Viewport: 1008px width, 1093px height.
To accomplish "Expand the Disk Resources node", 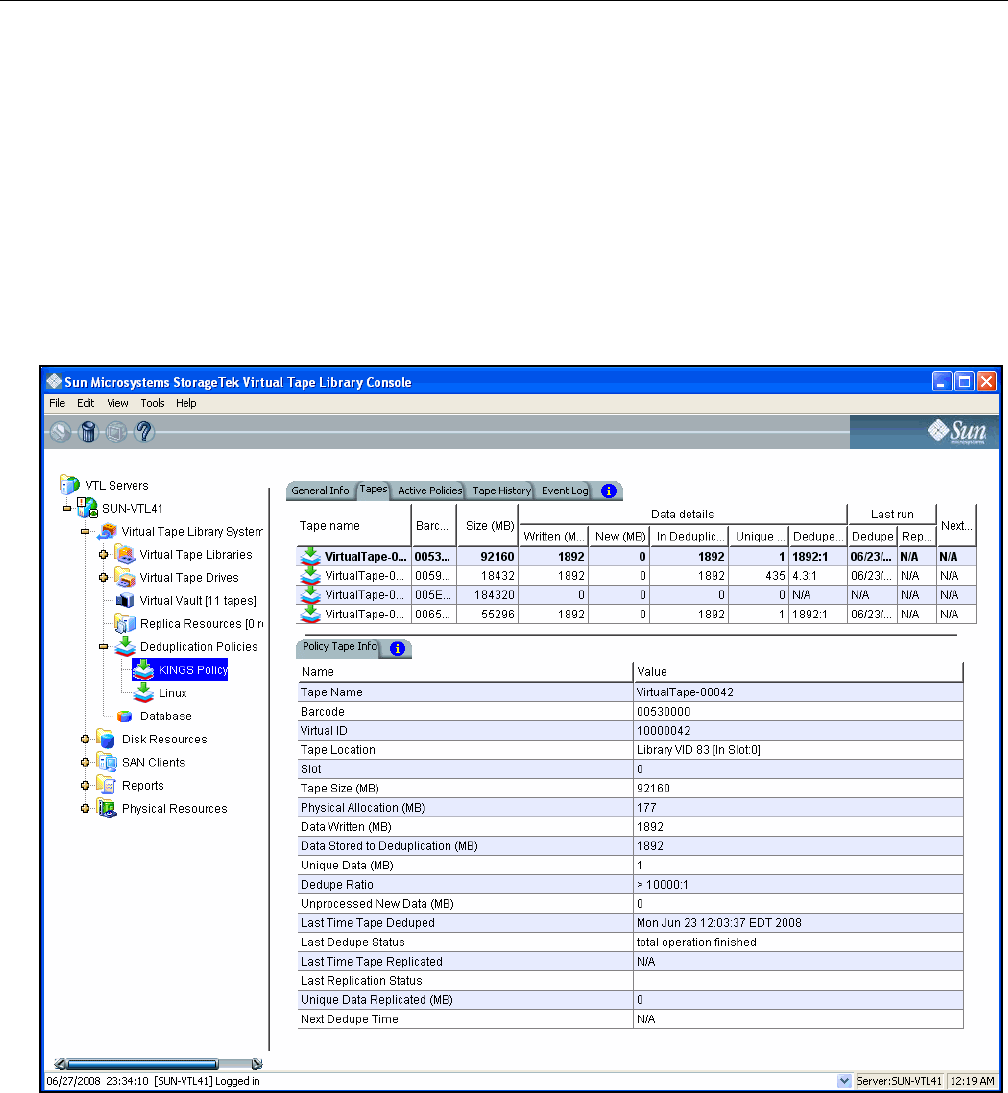I will 85,740.
